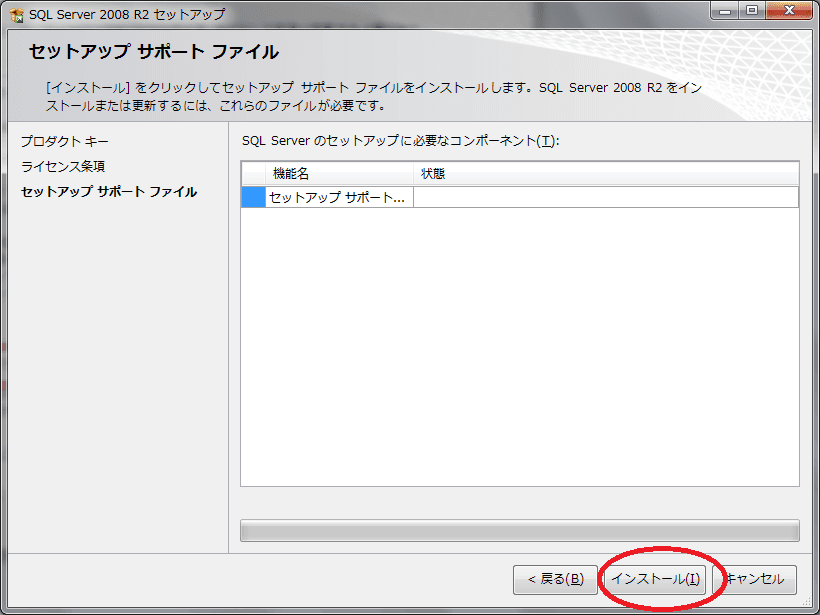Click the SQL Server setup icon in the title bar
Screen dimensions: 820x615
click(13, 12)
